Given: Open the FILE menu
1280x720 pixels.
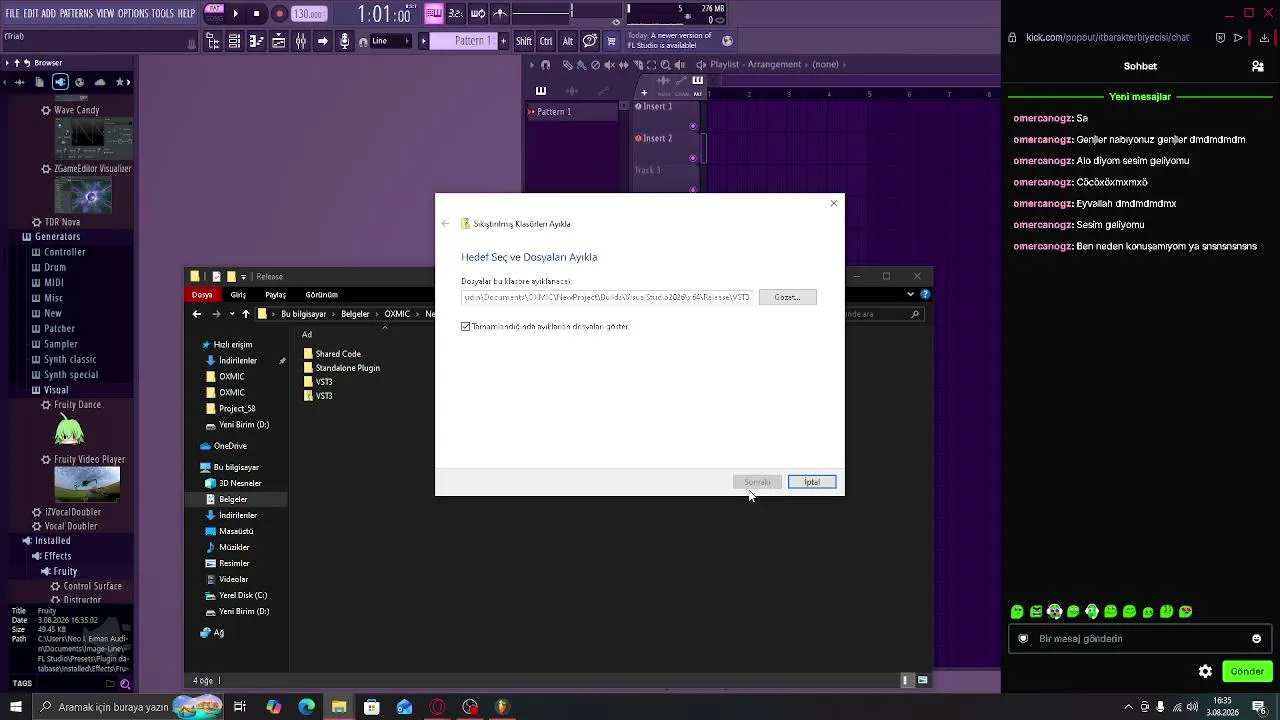Looking at the screenshot, I should 13,14.
